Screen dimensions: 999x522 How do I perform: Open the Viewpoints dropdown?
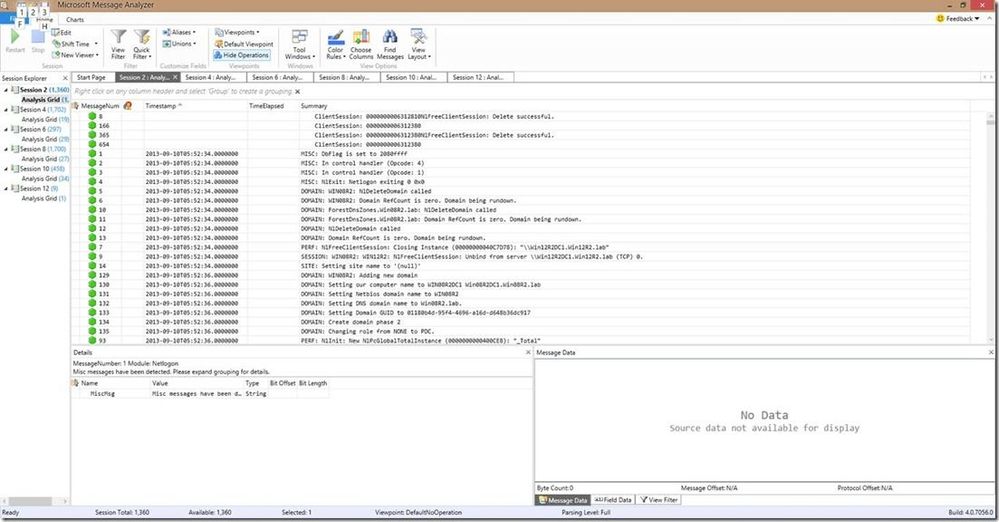pyautogui.click(x=237, y=32)
